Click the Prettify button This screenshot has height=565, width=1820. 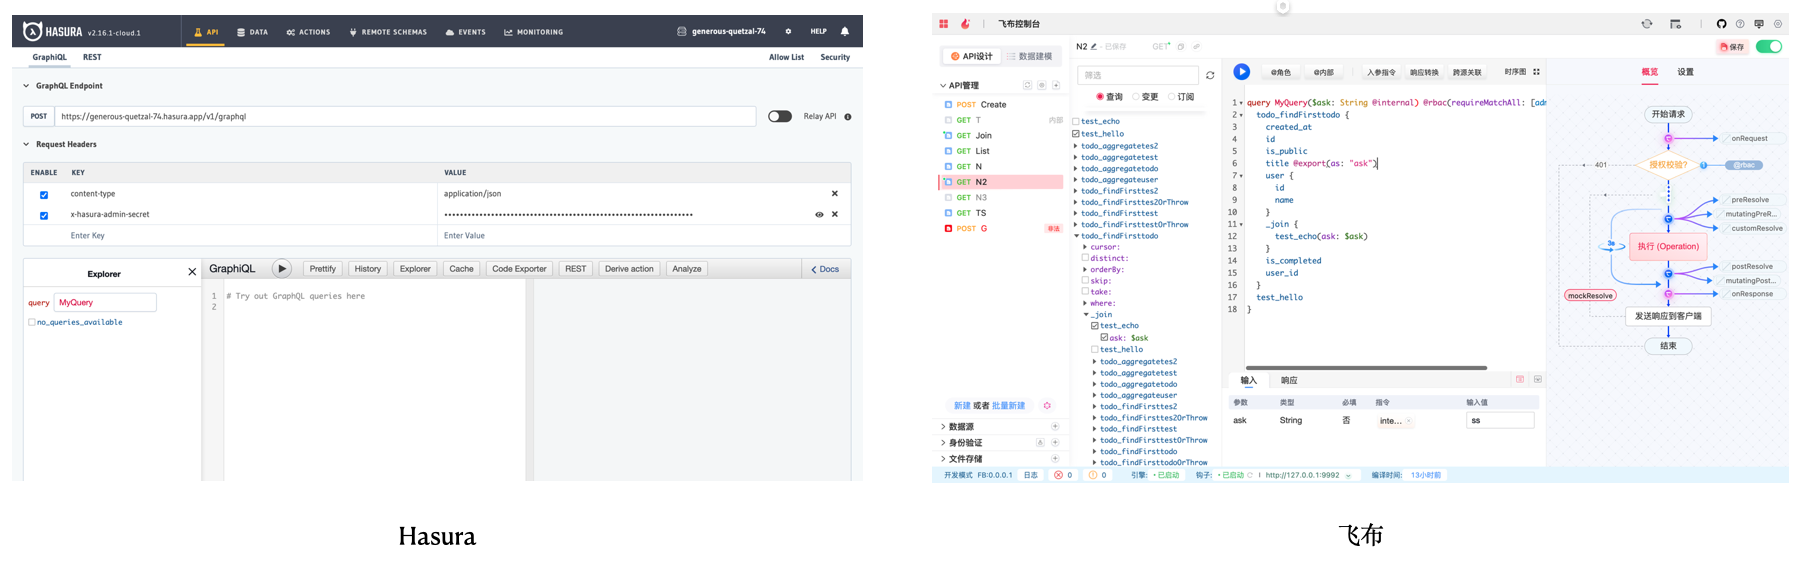pos(322,269)
